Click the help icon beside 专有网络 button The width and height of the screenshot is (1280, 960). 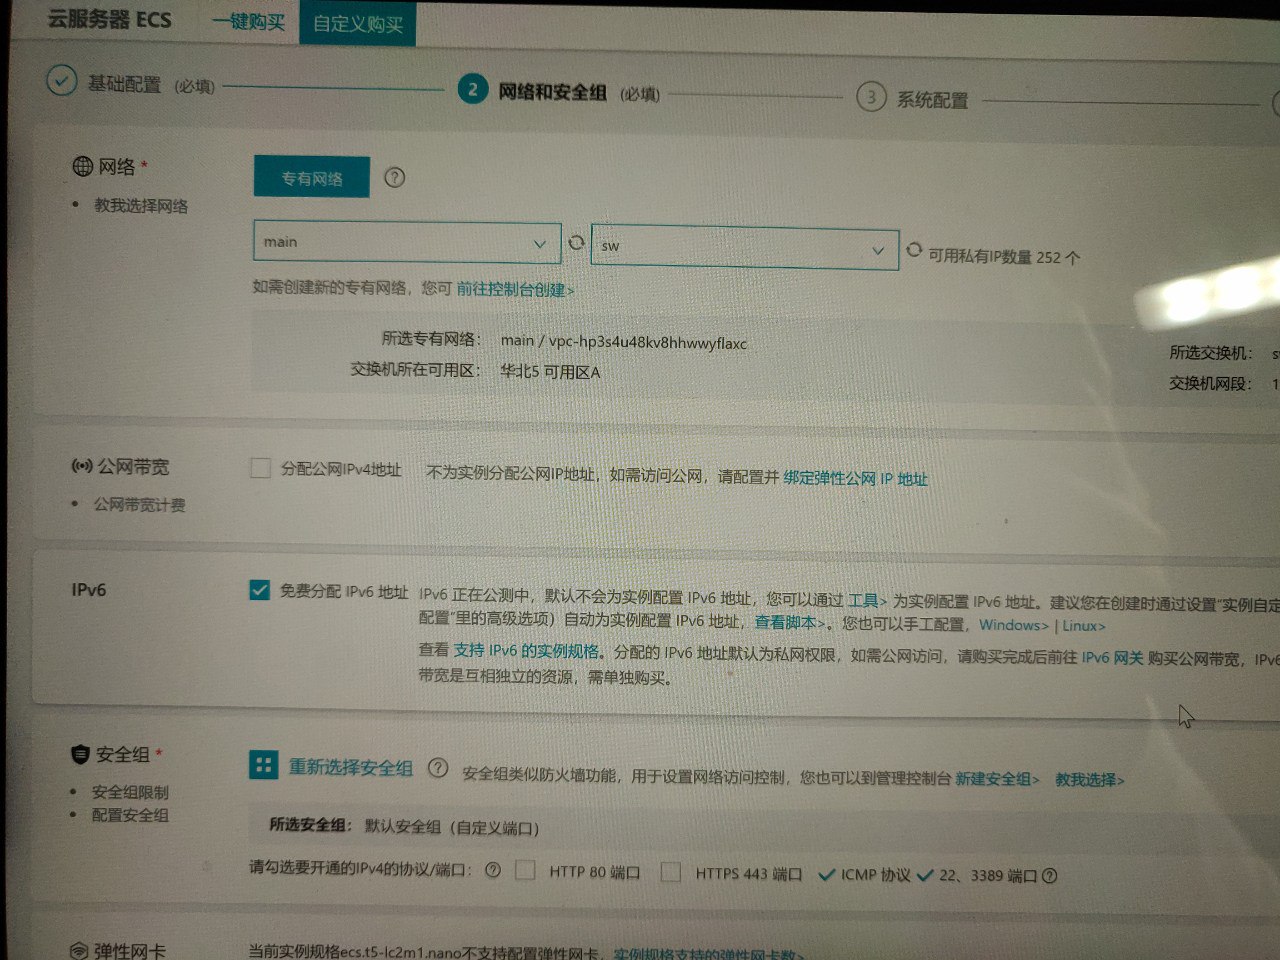pos(395,178)
